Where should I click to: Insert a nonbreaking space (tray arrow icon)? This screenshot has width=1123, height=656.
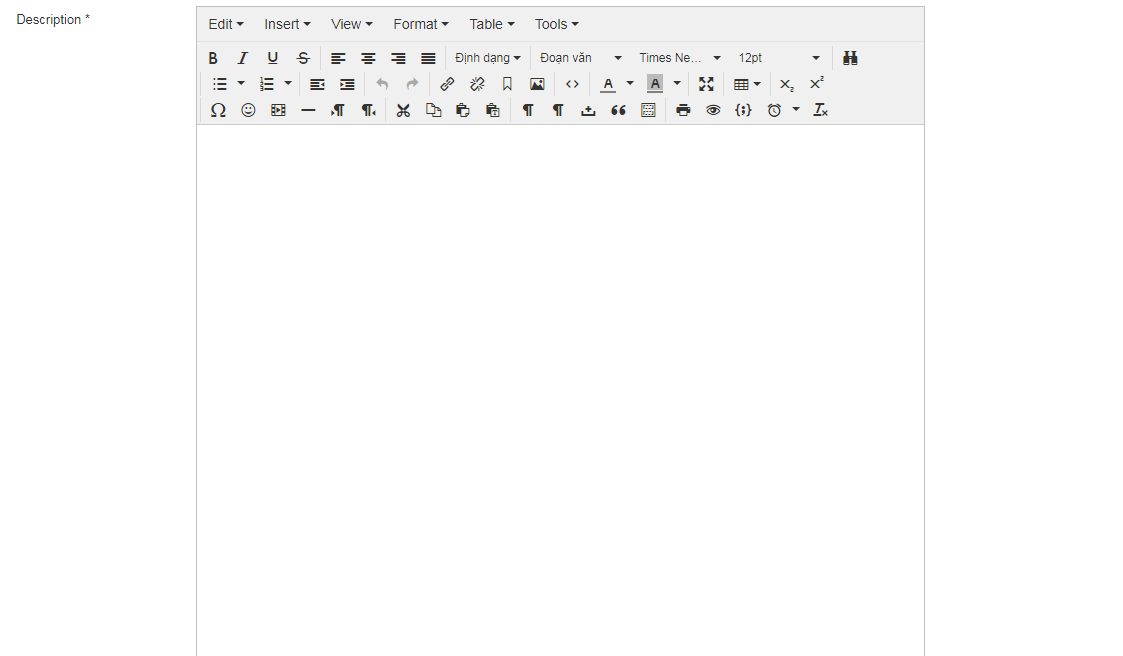tap(588, 110)
